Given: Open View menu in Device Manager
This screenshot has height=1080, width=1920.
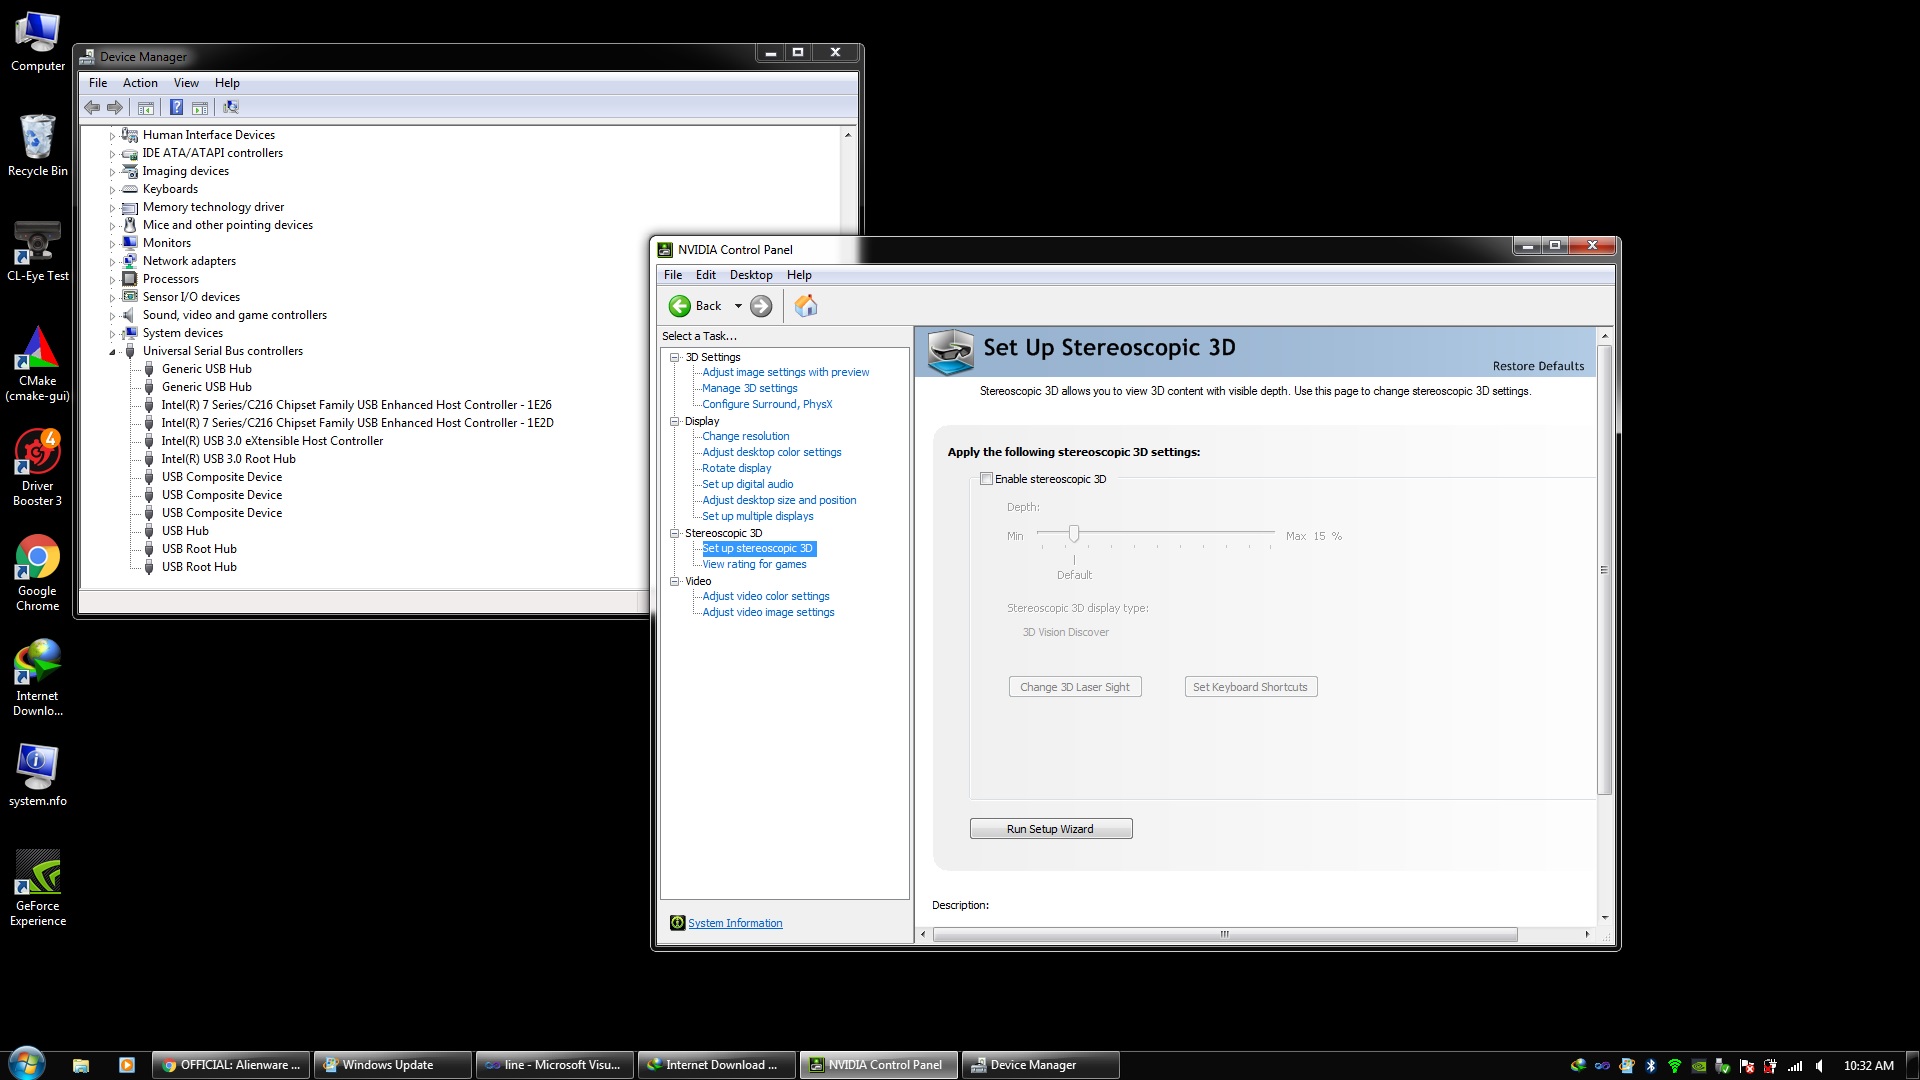Looking at the screenshot, I should (x=186, y=83).
